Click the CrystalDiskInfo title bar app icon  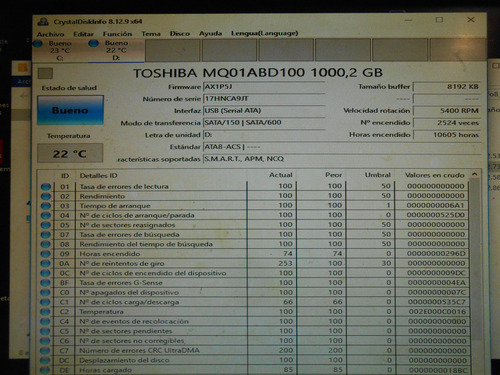coord(43,22)
